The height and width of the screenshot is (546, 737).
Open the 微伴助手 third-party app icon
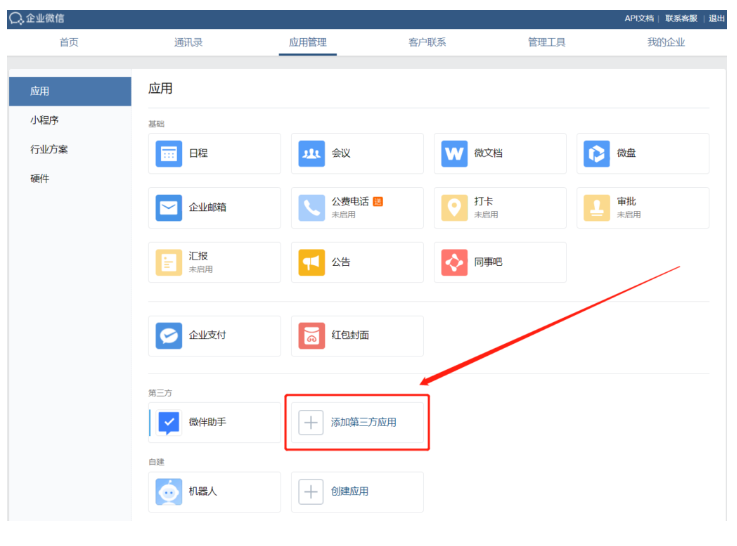pyautogui.click(x=169, y=422)
